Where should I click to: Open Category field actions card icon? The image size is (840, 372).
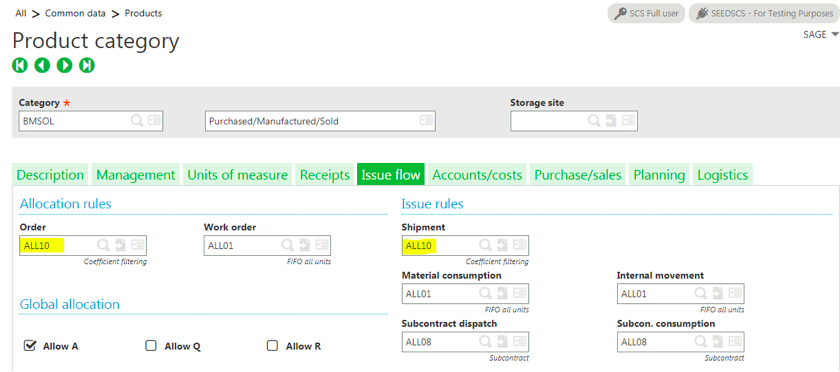[x=154, y=121]
